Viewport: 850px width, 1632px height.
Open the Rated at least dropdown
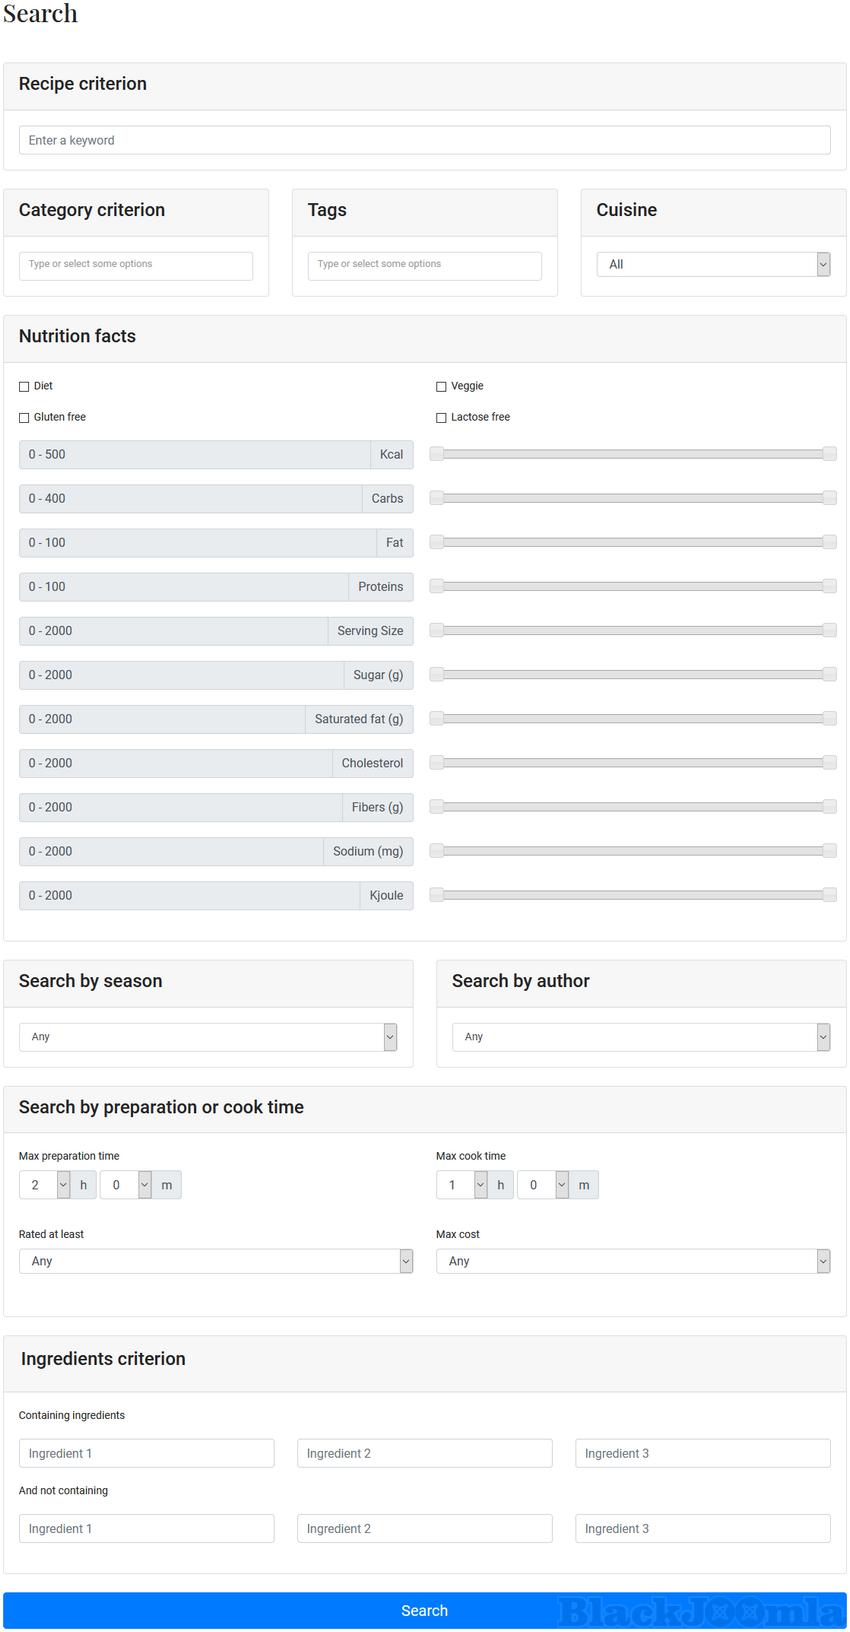216,1261
